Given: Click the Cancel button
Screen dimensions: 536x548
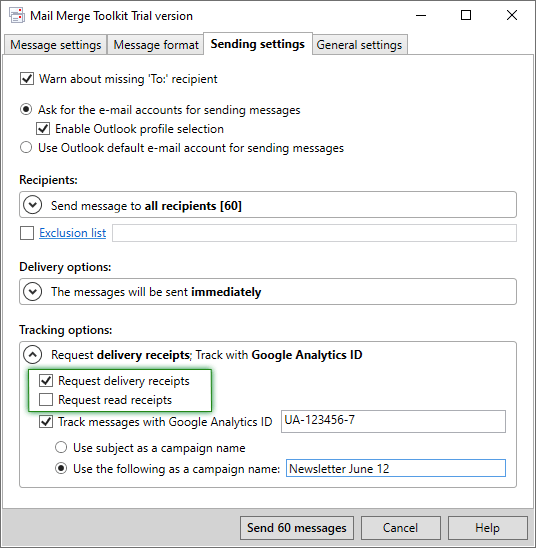Looking at the screenshot, I should pos(400,528).
